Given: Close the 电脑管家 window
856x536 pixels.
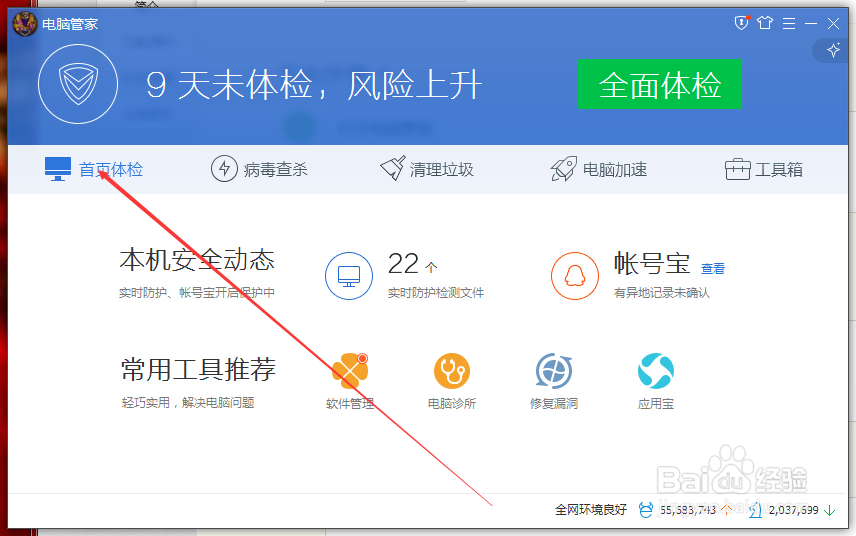Looking at the screenshot, I should 833,23.
